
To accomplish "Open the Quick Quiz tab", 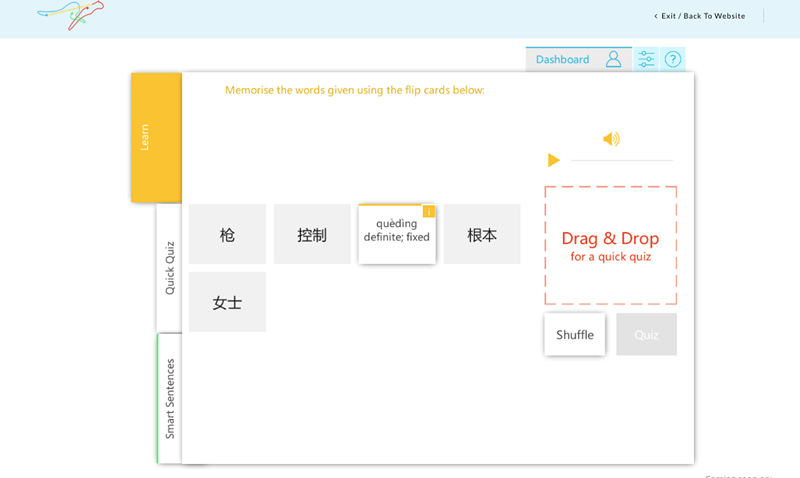I will (x=169, y=267).
